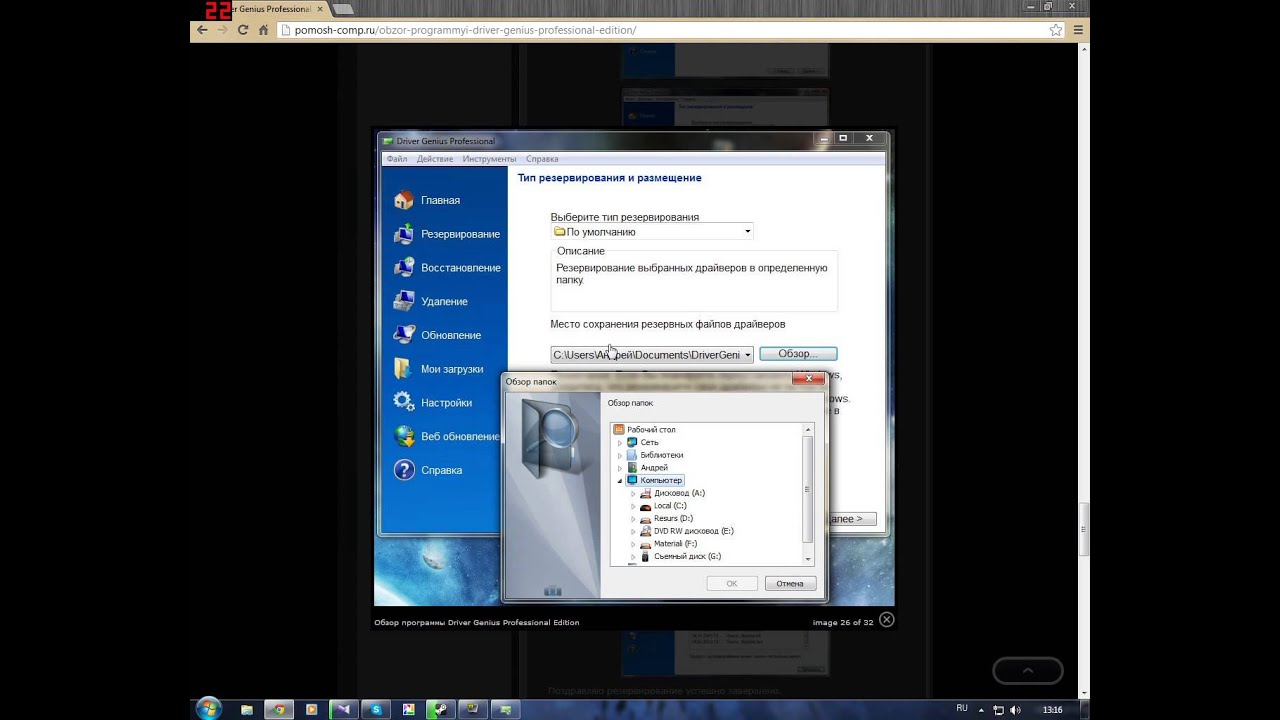Open the Visual Studio taskbar icon
The image size is (1280, 720).
coord(343,709)
